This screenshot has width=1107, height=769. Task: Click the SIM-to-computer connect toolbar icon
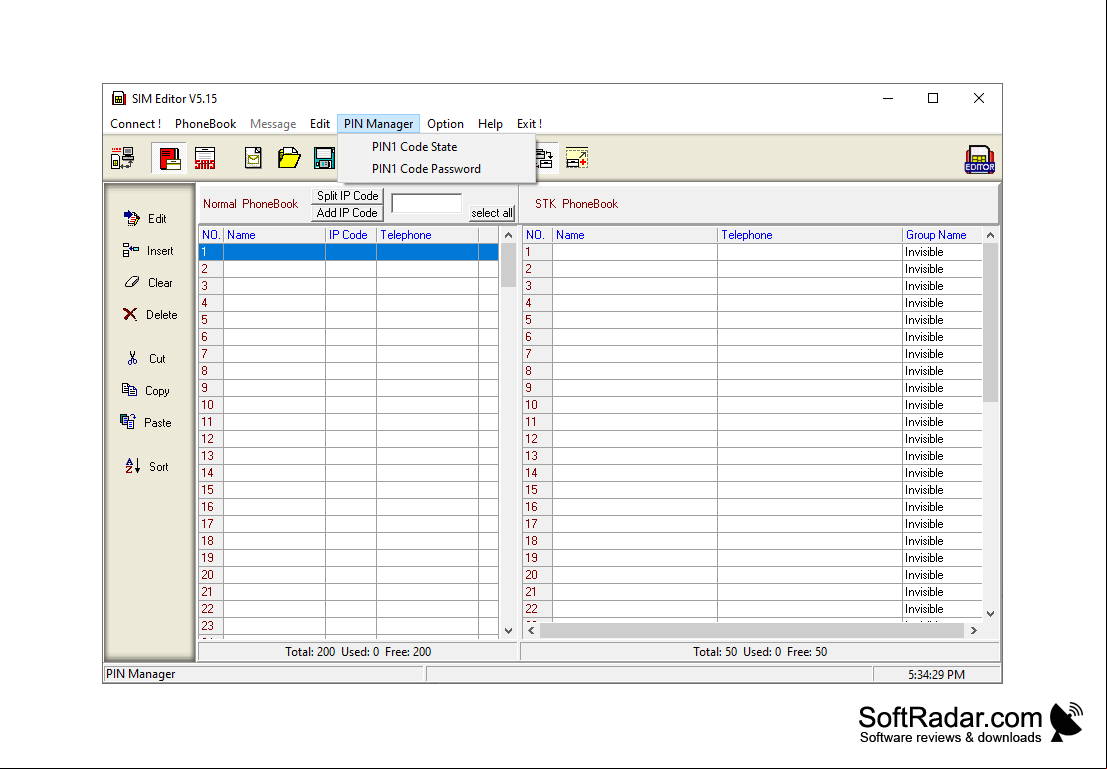click(x=122, y=157)
